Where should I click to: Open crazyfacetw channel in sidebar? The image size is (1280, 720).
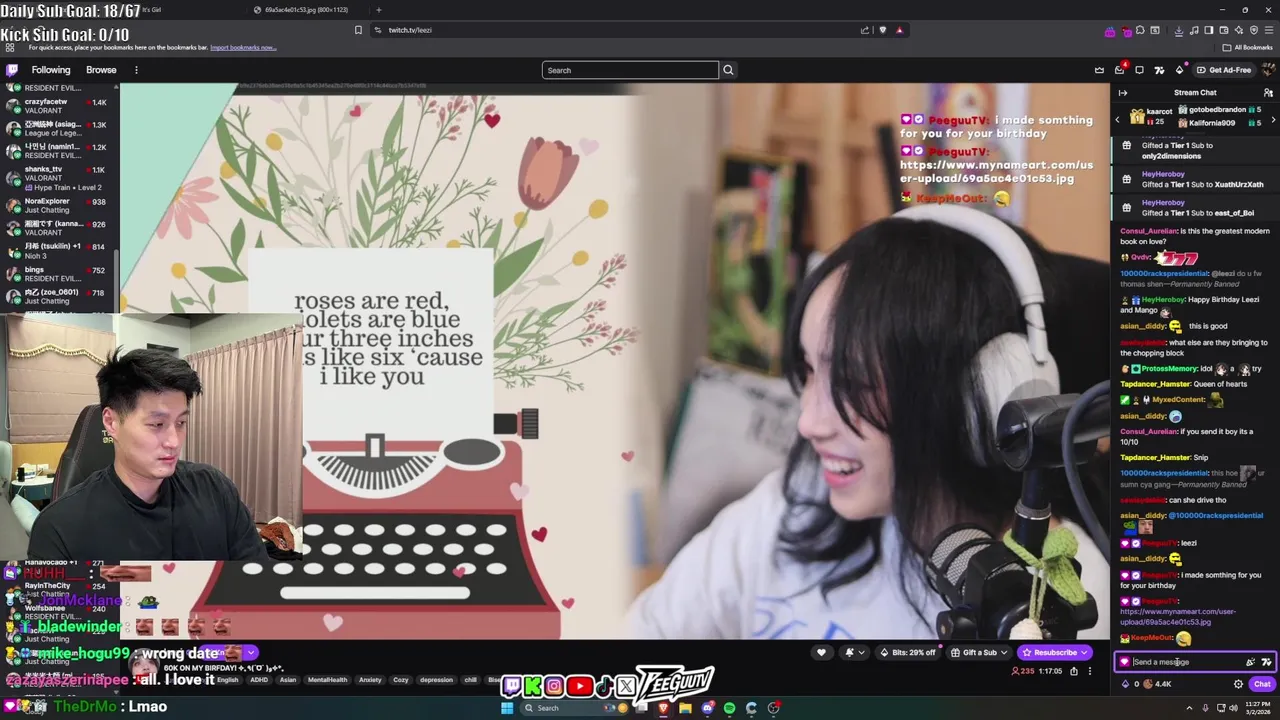click(58, 107)
